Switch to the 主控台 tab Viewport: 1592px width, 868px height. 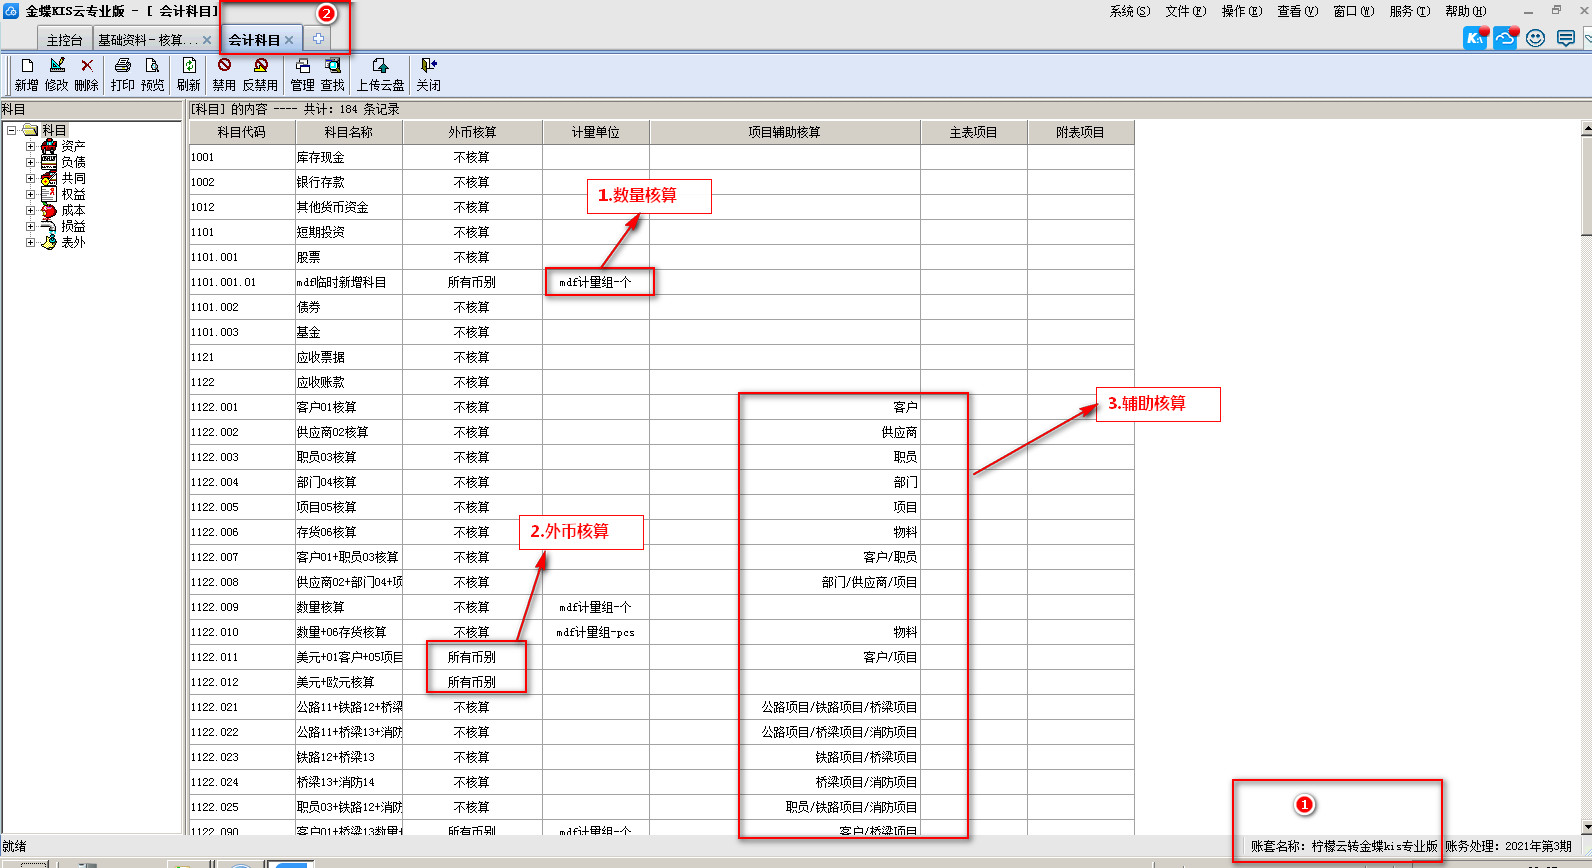click(x=64, y=40)
